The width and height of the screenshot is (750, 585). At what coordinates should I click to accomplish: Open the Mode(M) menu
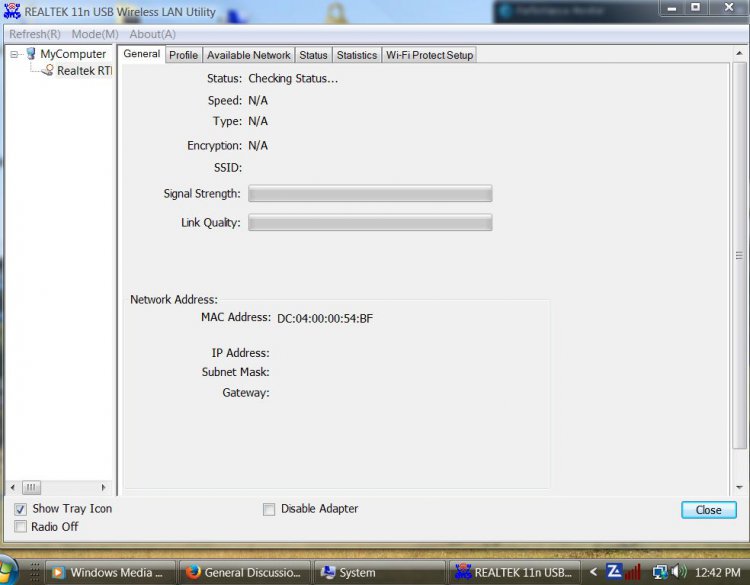pos(95,34)
